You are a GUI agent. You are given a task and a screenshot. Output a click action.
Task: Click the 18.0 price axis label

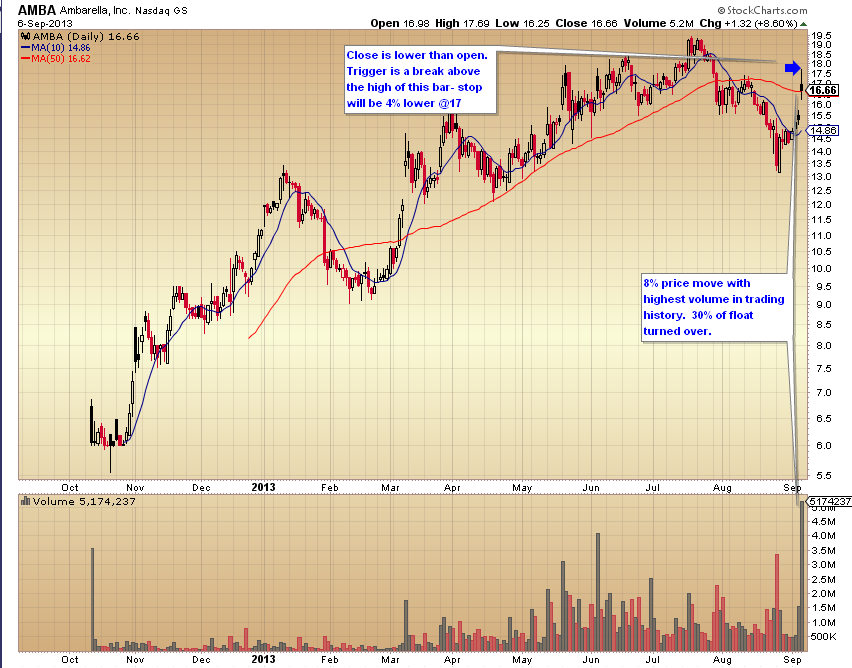(822, 64)
